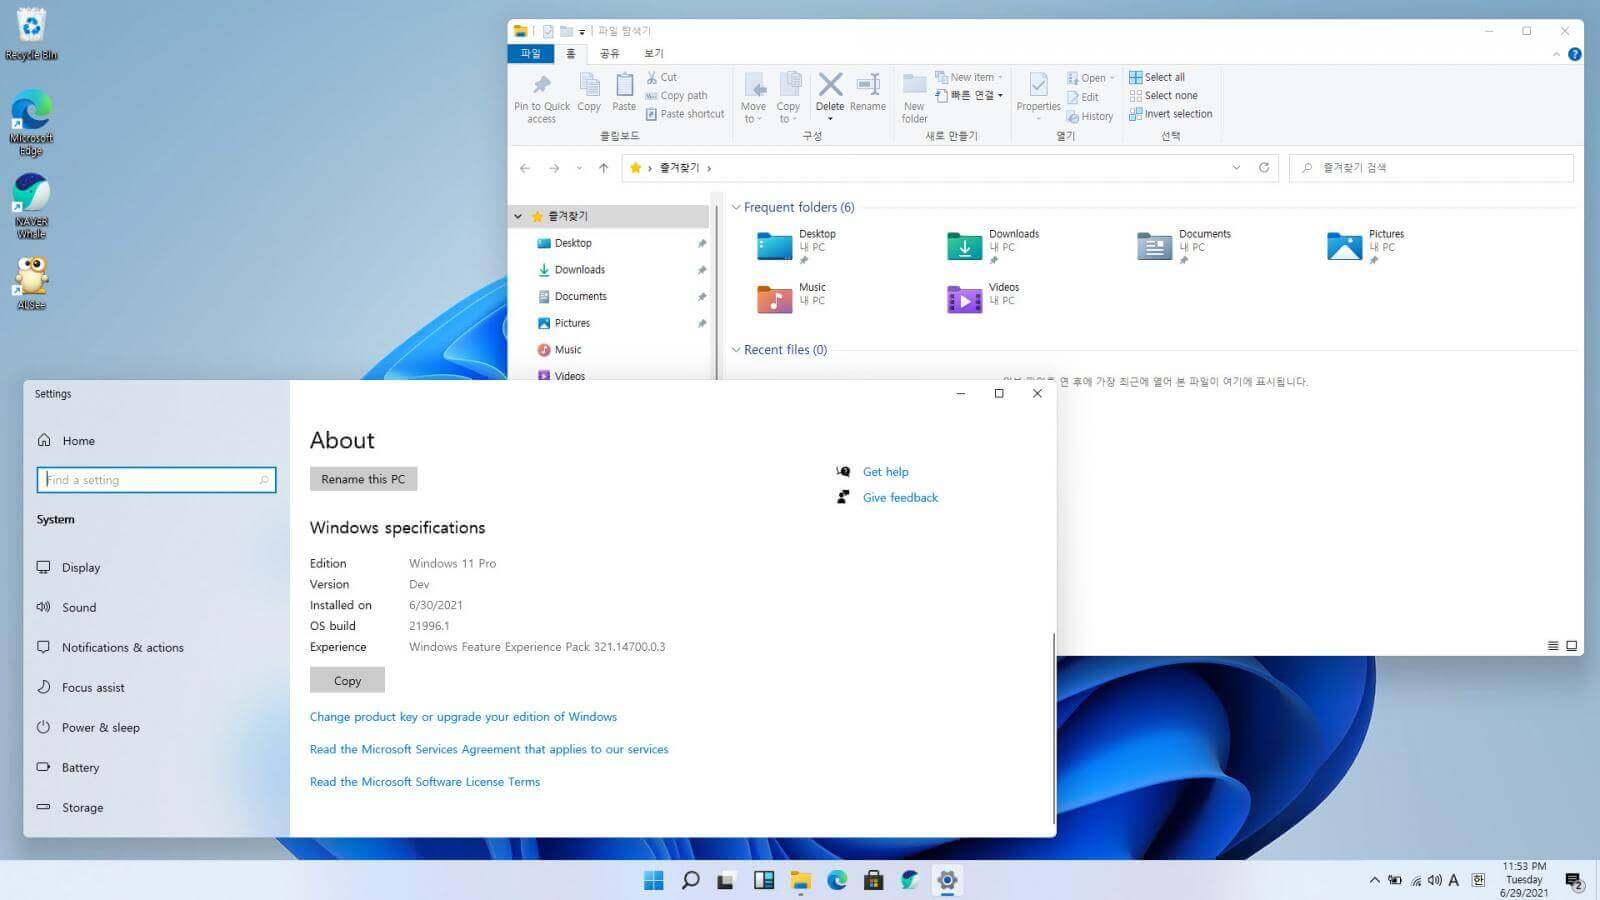Click the Back arrow in File Explorer
This screenshot has width=1600, height=900.
525,168
